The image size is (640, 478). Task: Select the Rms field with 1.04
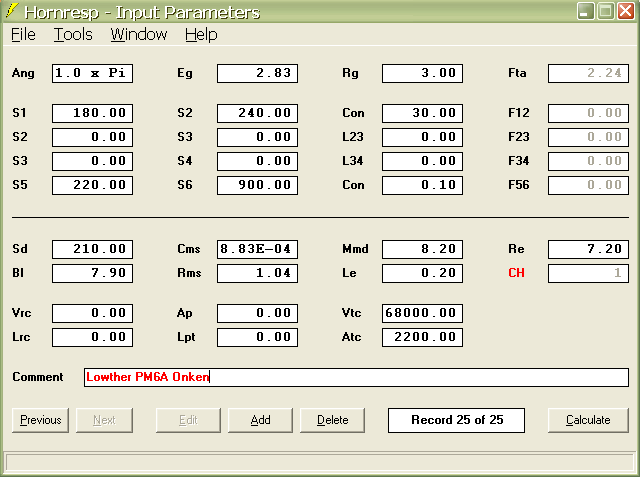tap(258, 273)
